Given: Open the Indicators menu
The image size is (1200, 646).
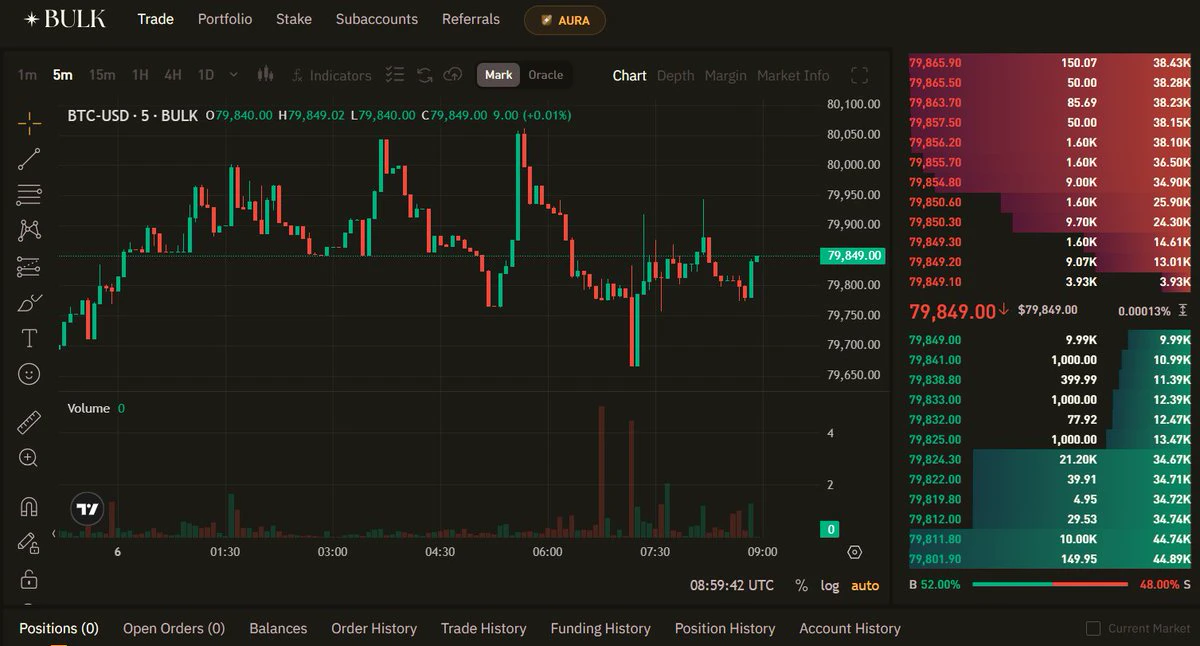Looking at the screenshot, I should (x=332, y=75).
